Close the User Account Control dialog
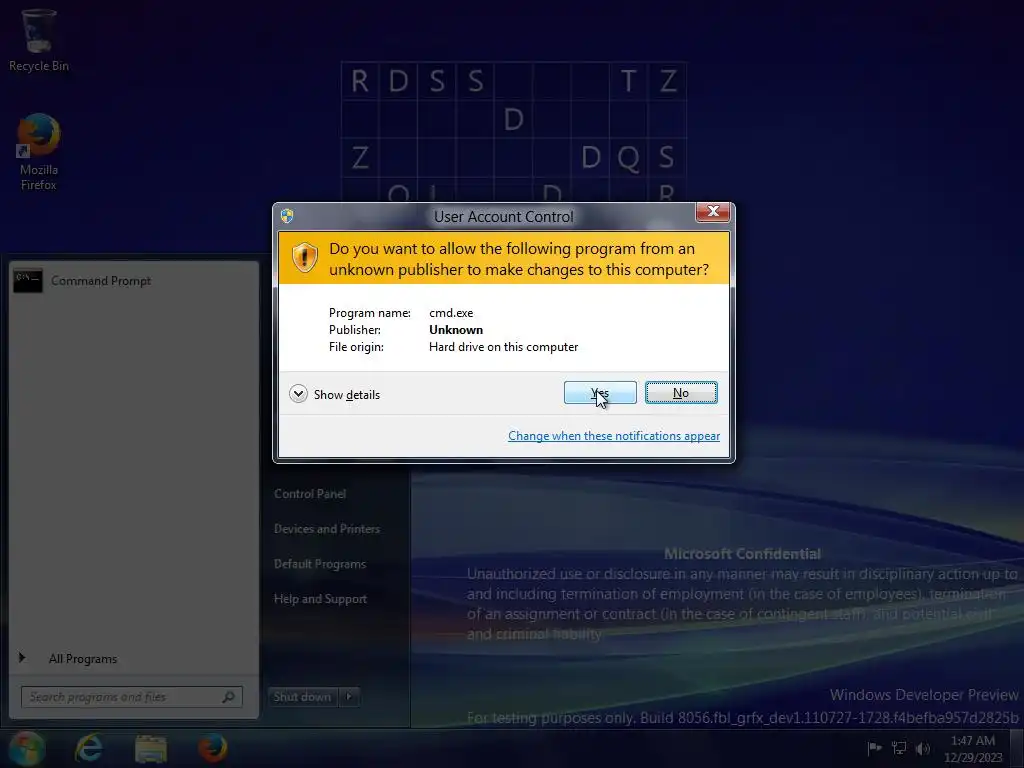Viewport: 1024px width, 768px height. pyautogui.click(x=712, y=211)
